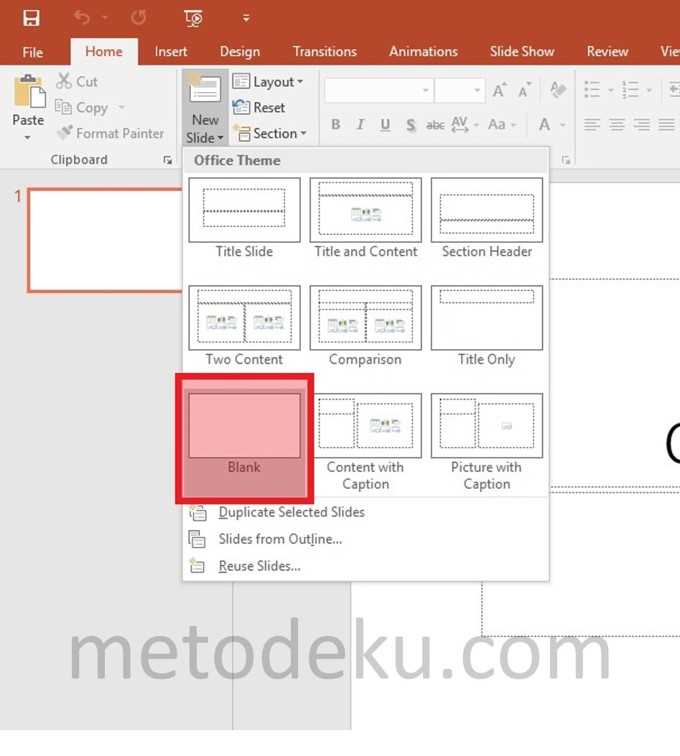Justify text alignment
Image resolution: width=680 pixels, height=756 pixels.
pos(666,125)
